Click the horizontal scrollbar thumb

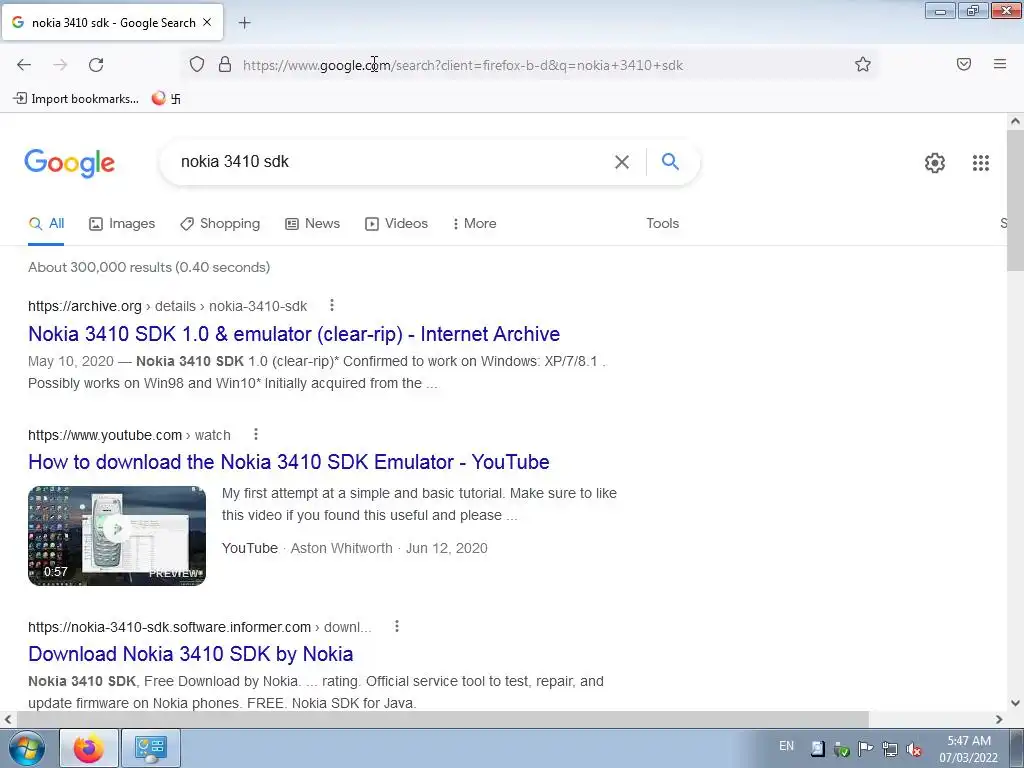pyautogui.click(x=442, y=719)
